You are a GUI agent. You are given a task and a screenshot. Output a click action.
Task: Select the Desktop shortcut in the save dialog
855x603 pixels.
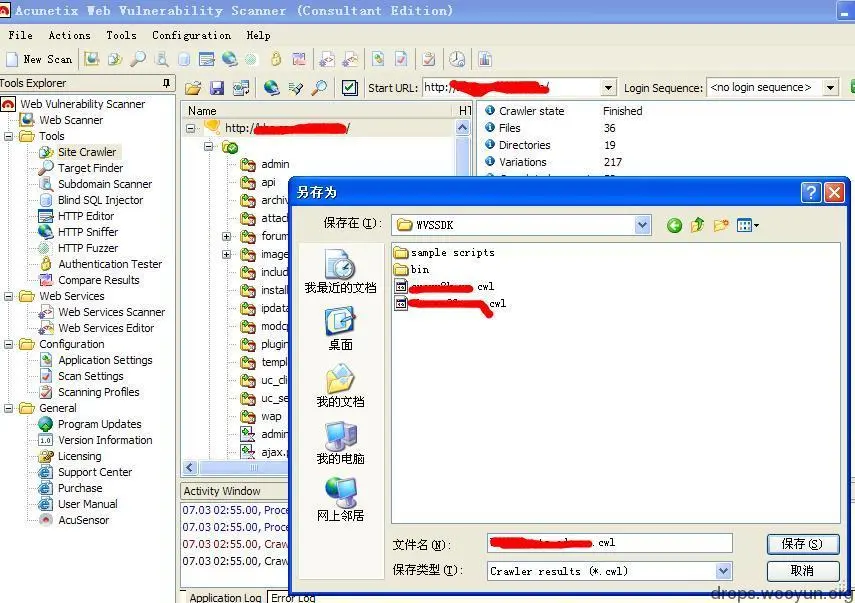tap(341, 323)
